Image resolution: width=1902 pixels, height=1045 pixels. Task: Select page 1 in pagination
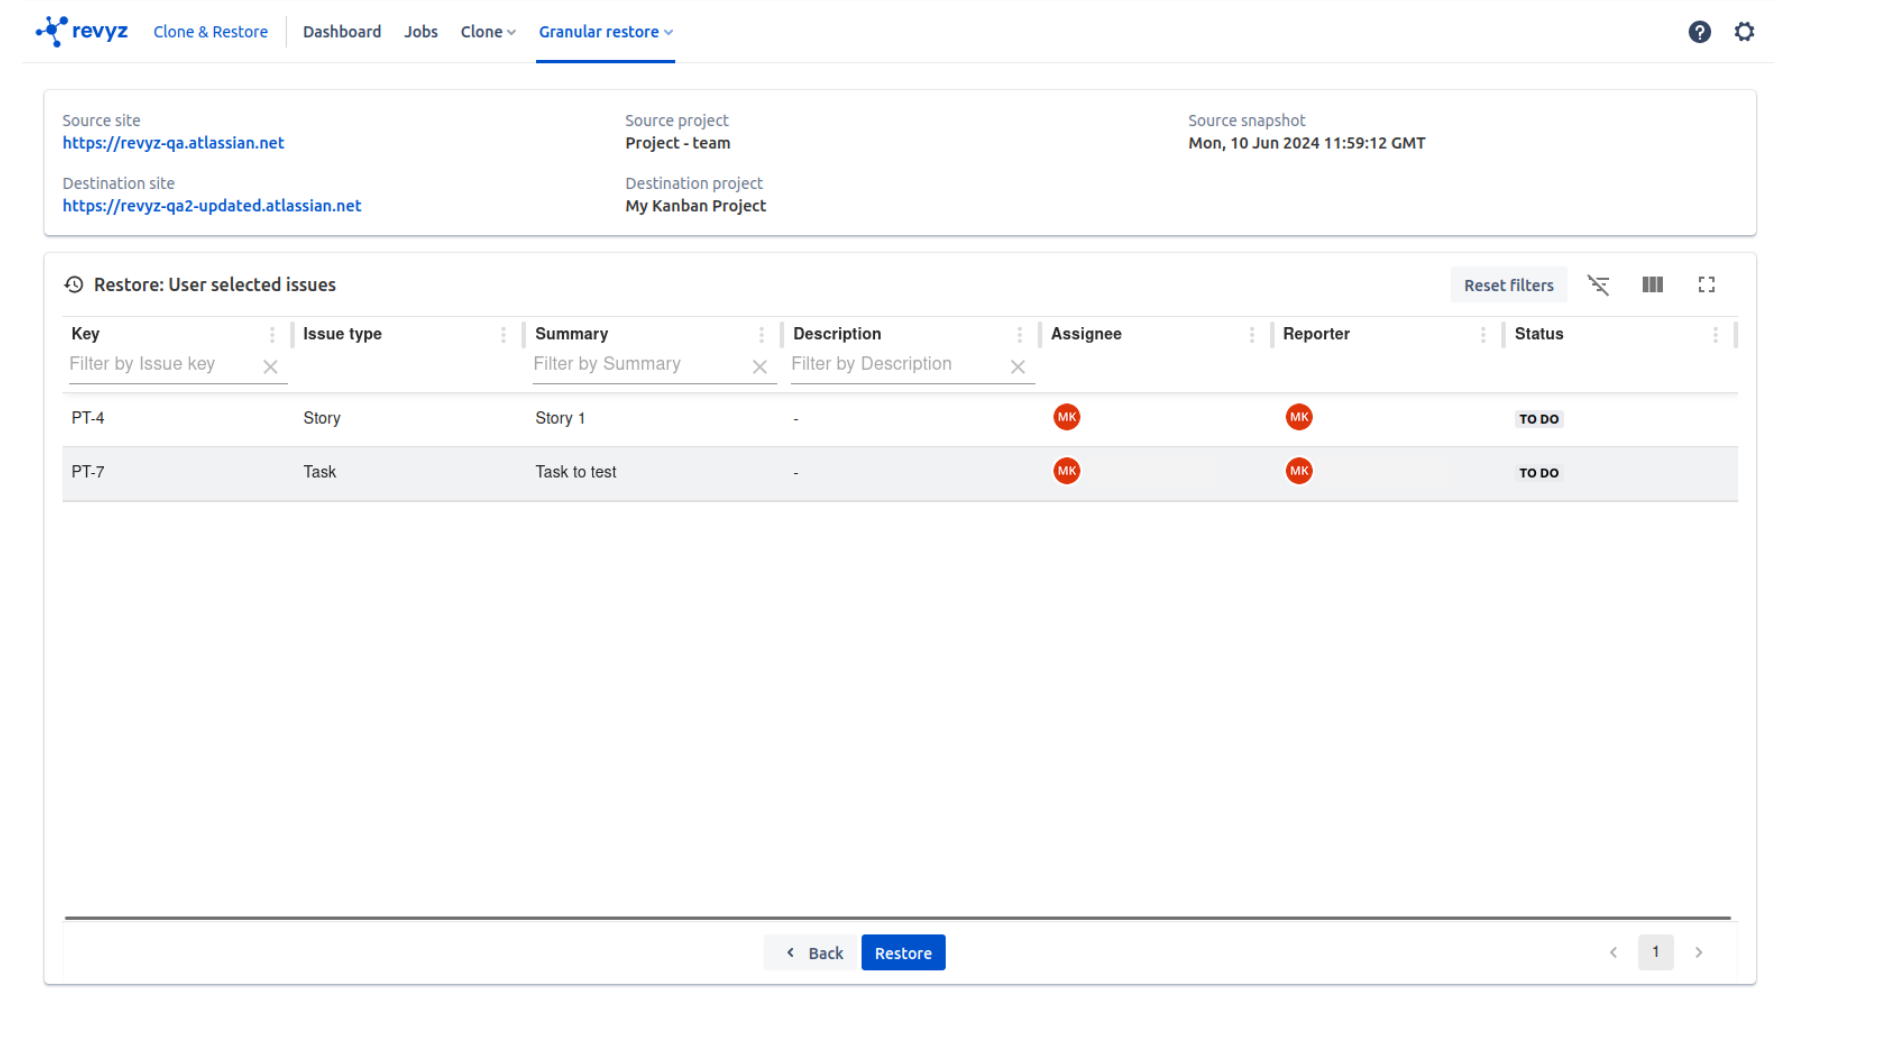point(1656,952)
